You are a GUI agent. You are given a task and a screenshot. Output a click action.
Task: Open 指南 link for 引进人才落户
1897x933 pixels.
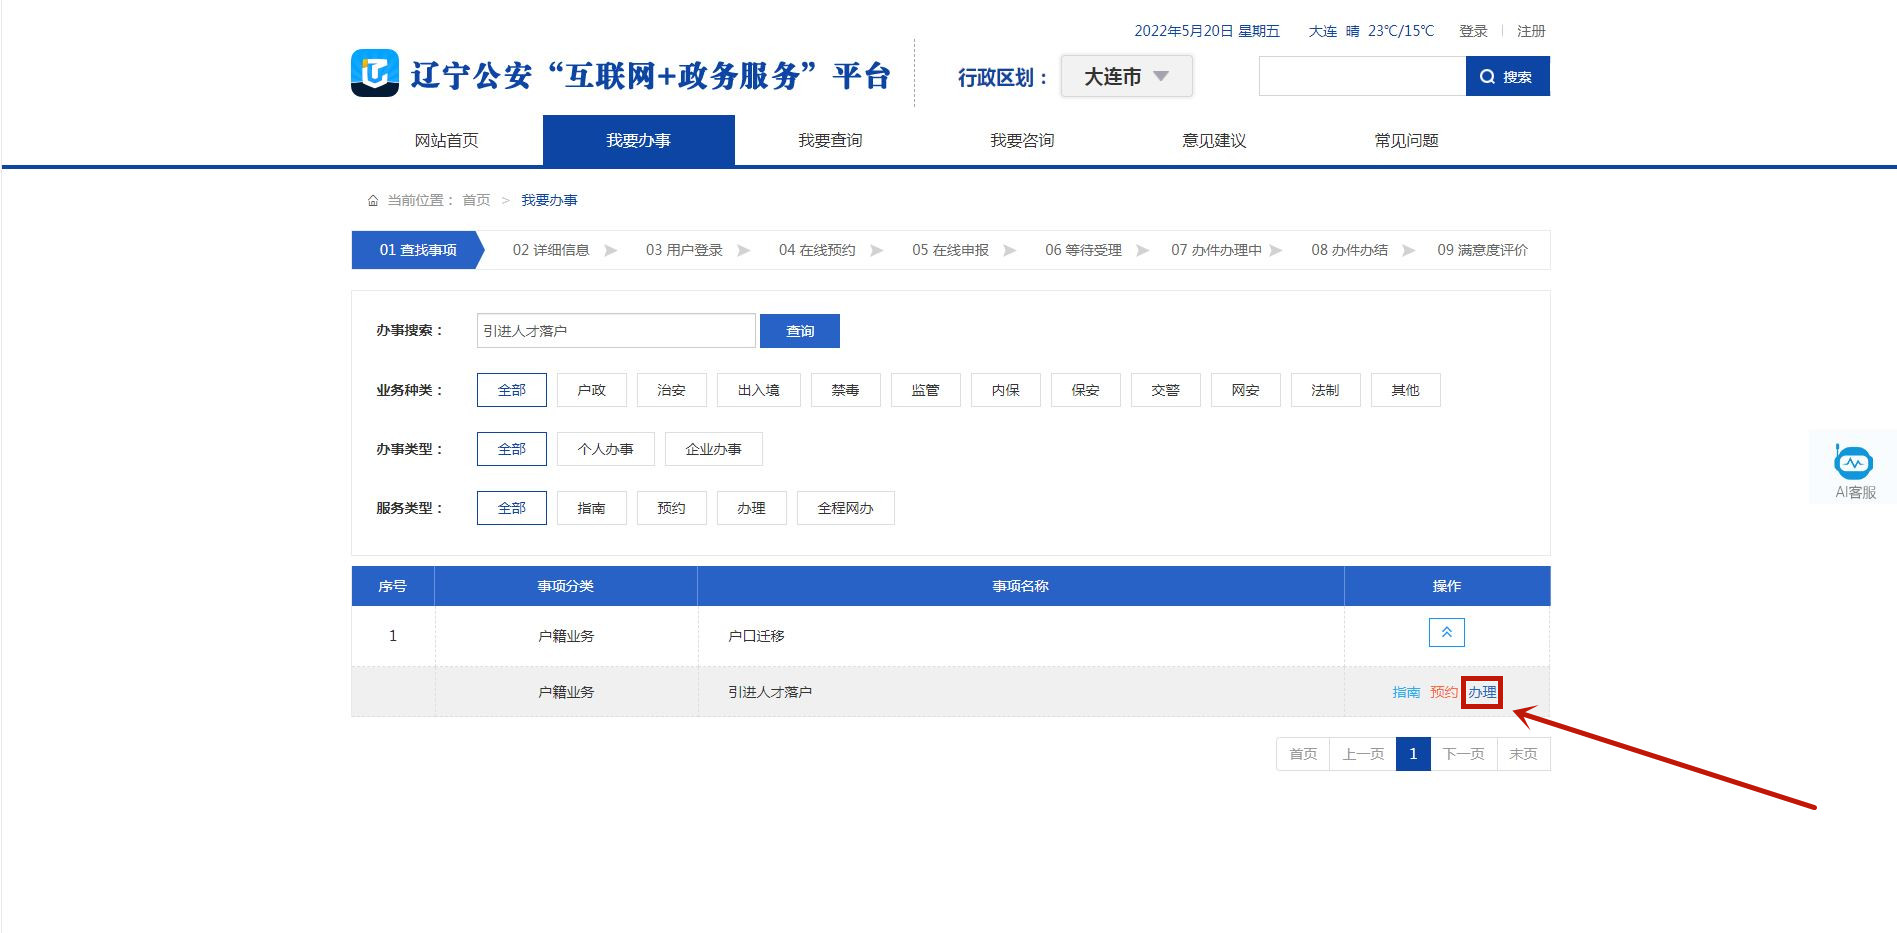(x=1406, y=692)
